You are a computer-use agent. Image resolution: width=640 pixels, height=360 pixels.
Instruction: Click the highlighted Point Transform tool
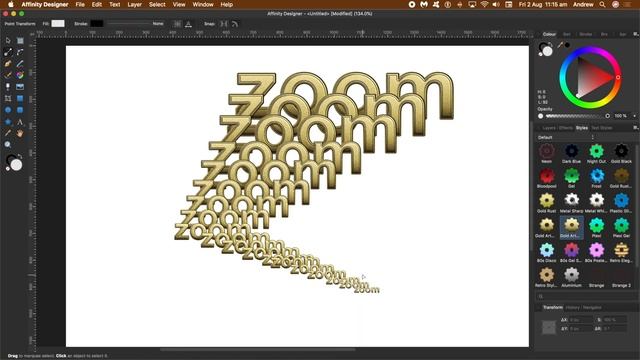click(x=8, y=52)
